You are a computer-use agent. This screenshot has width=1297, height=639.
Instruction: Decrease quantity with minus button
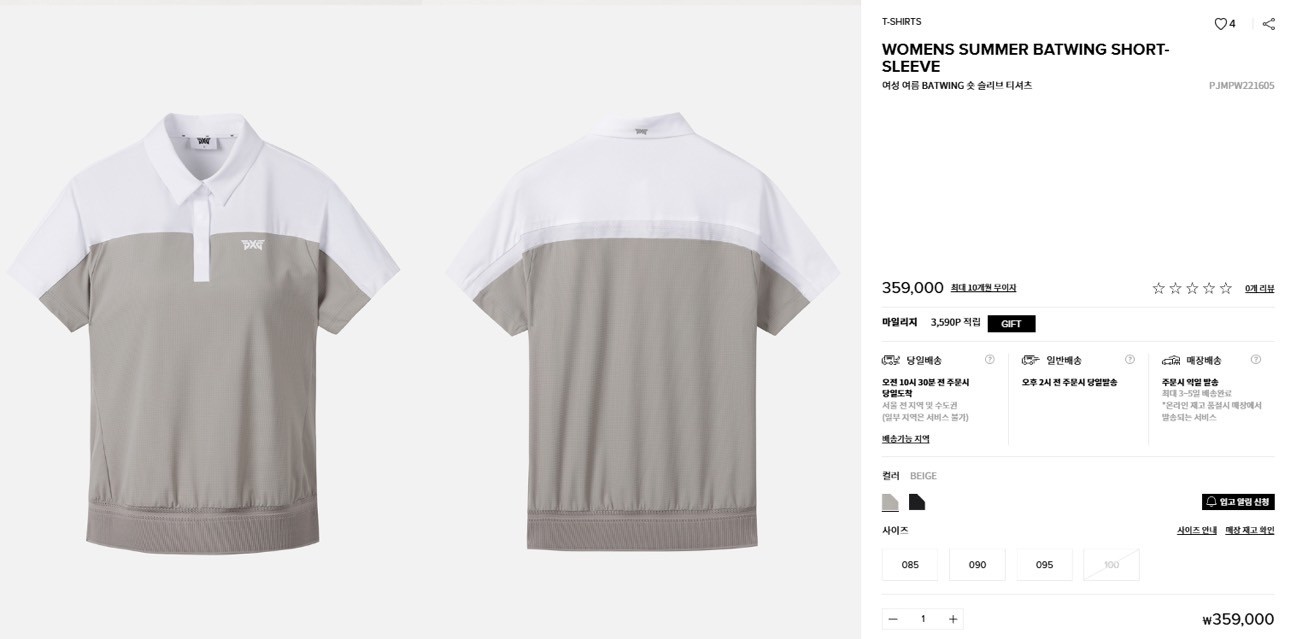pyautogui.click(x=893, y=619)
